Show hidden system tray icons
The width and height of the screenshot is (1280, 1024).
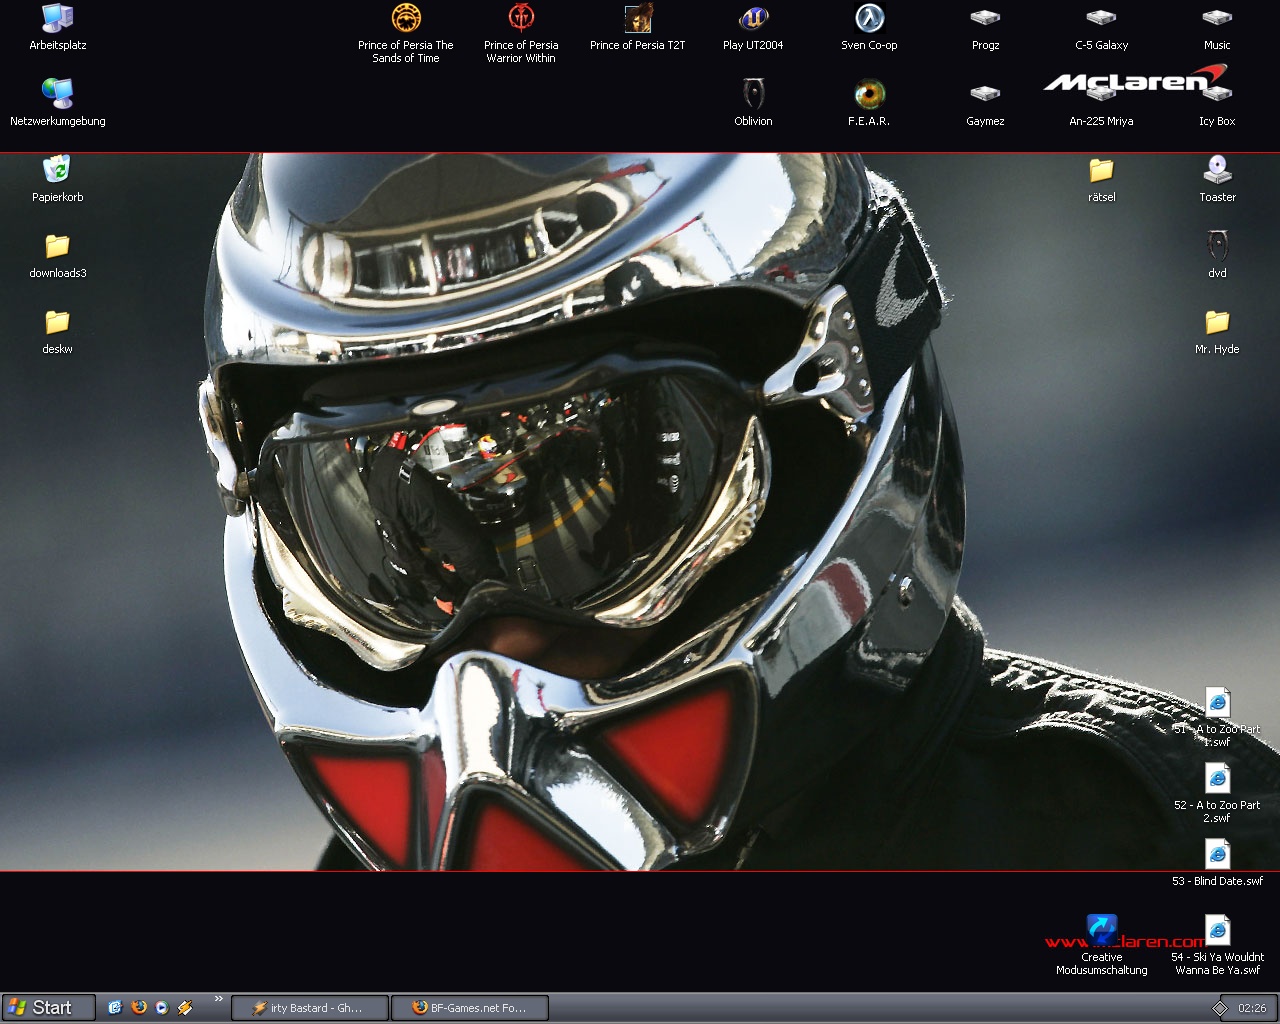click(x=1219, y=1008)
